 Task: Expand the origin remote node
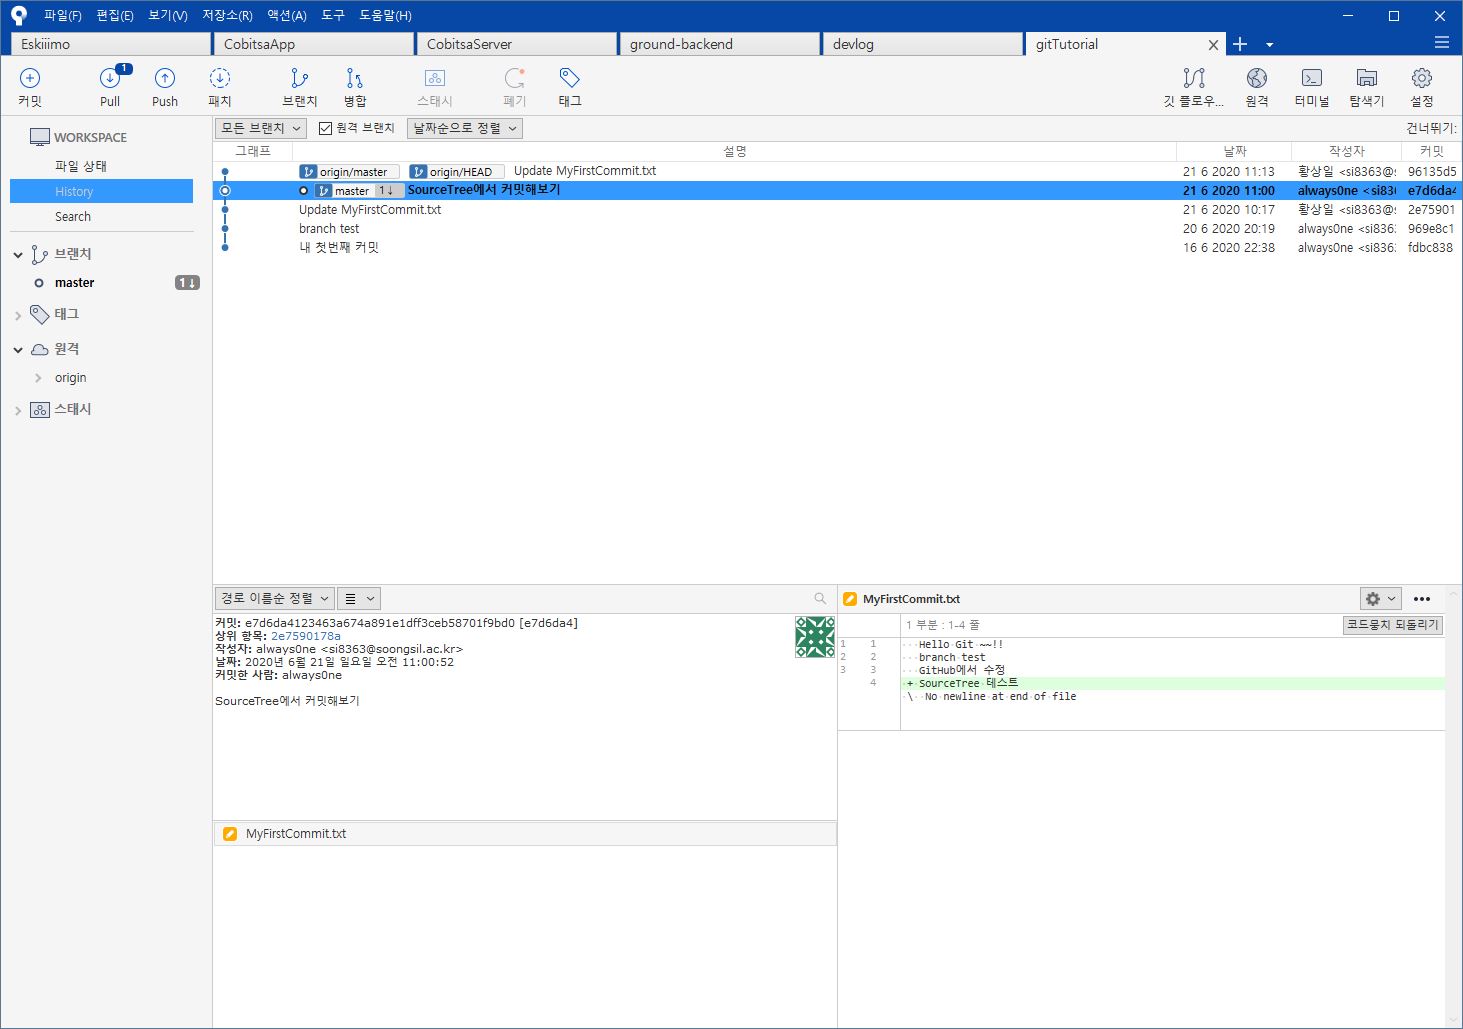[38, 378]
